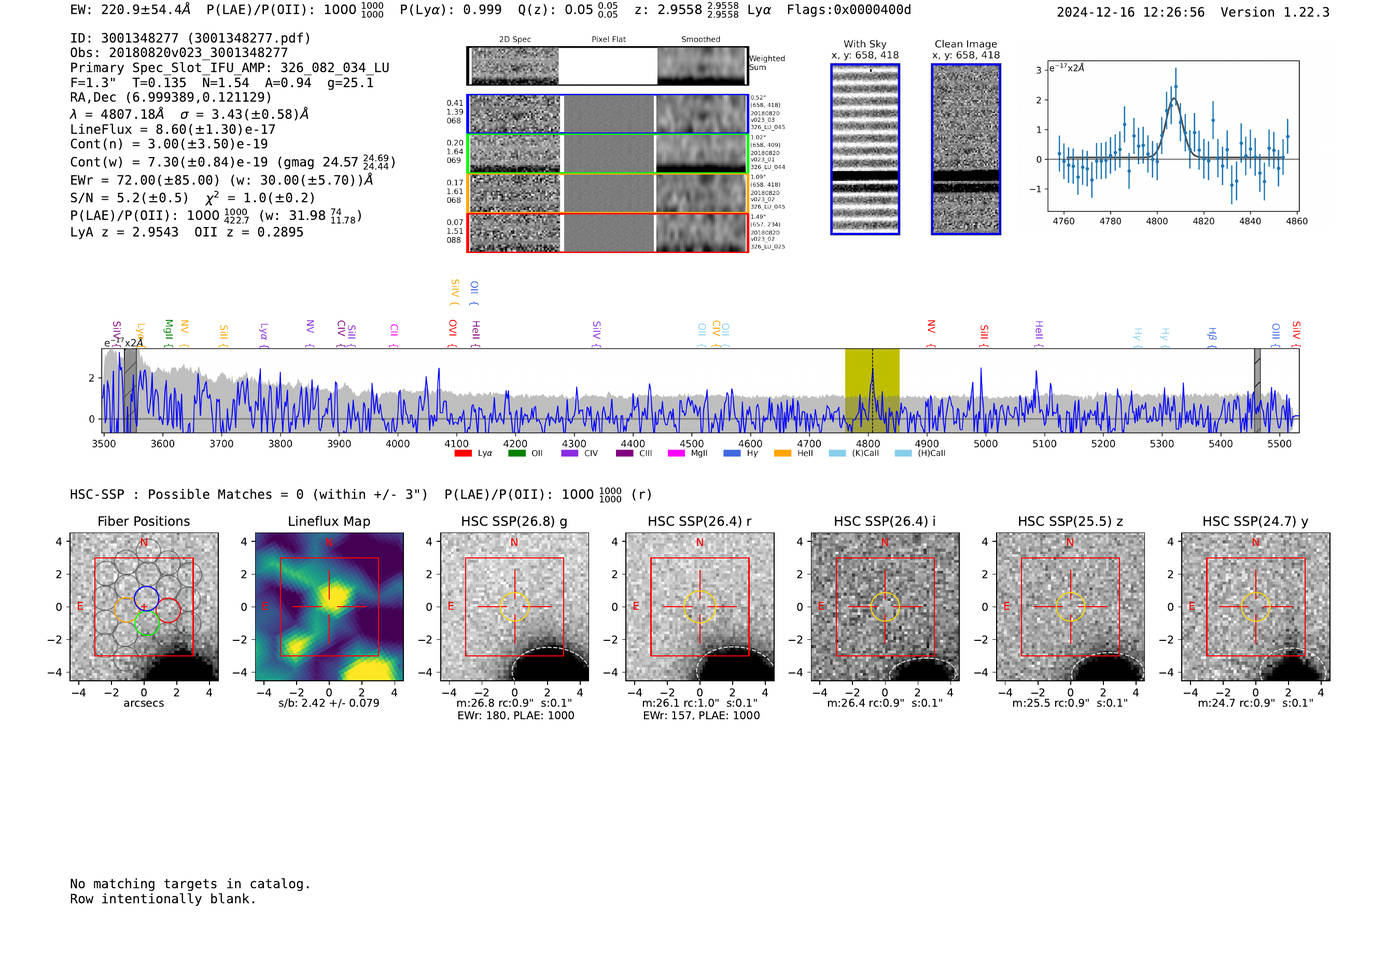The image size is (1400, 953).
Task: Open the HSC SSP(26.4) r cutout
Action: point(700,607)
